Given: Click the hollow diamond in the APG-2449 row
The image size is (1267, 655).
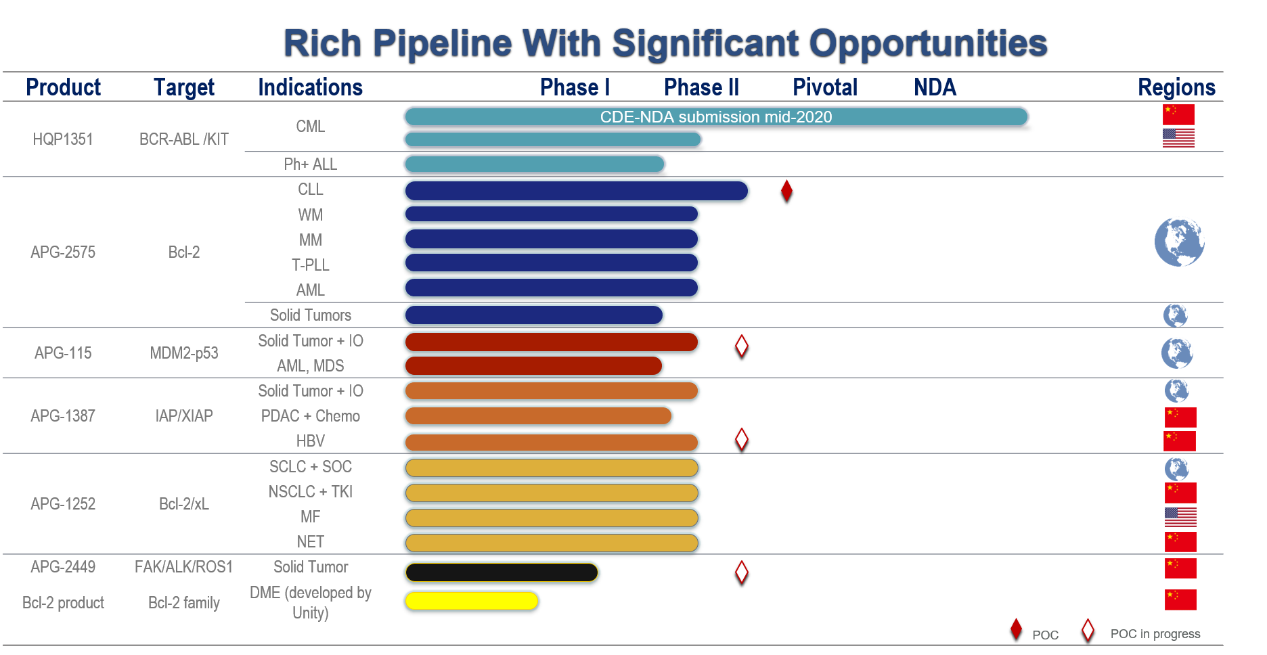Looking at the screenshot, I should point(742,572).
